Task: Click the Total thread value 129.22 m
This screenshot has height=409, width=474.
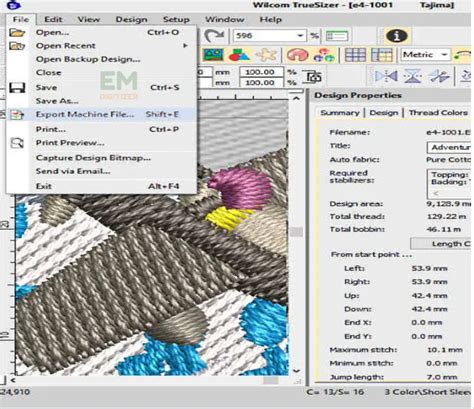Action: tap(446, 217)
